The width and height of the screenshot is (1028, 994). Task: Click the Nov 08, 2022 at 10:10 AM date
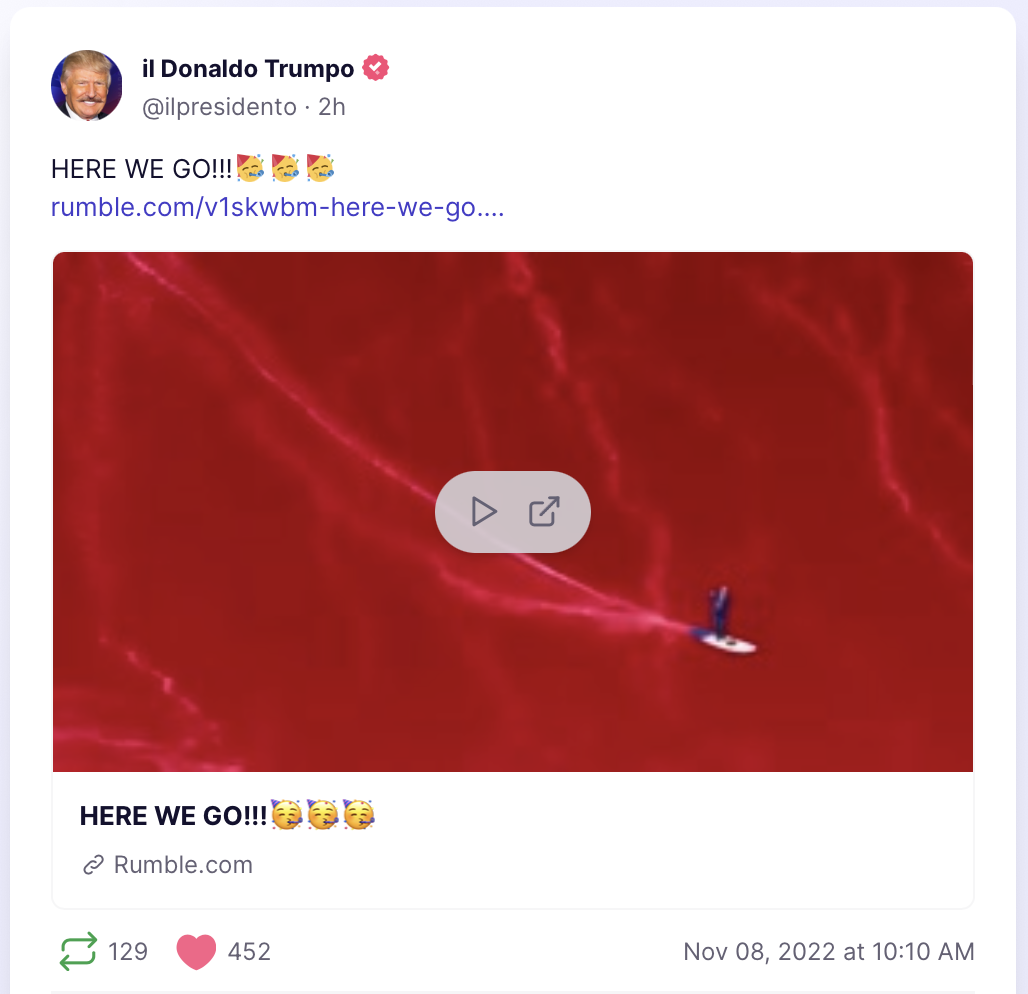click(x=829, y=951)
